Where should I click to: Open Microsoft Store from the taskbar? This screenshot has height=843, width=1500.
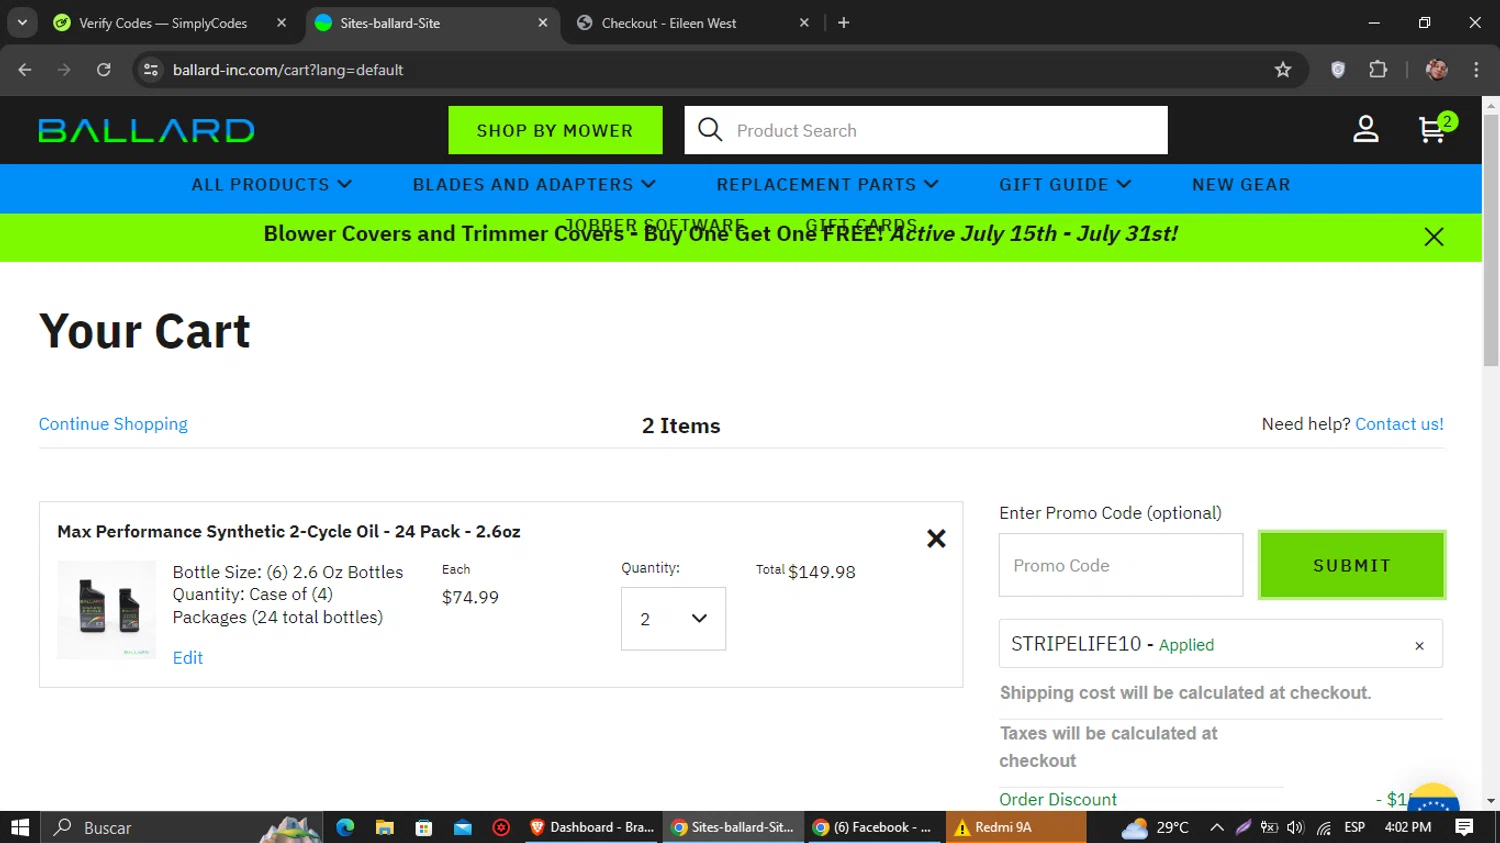click(x=423, y=827)
